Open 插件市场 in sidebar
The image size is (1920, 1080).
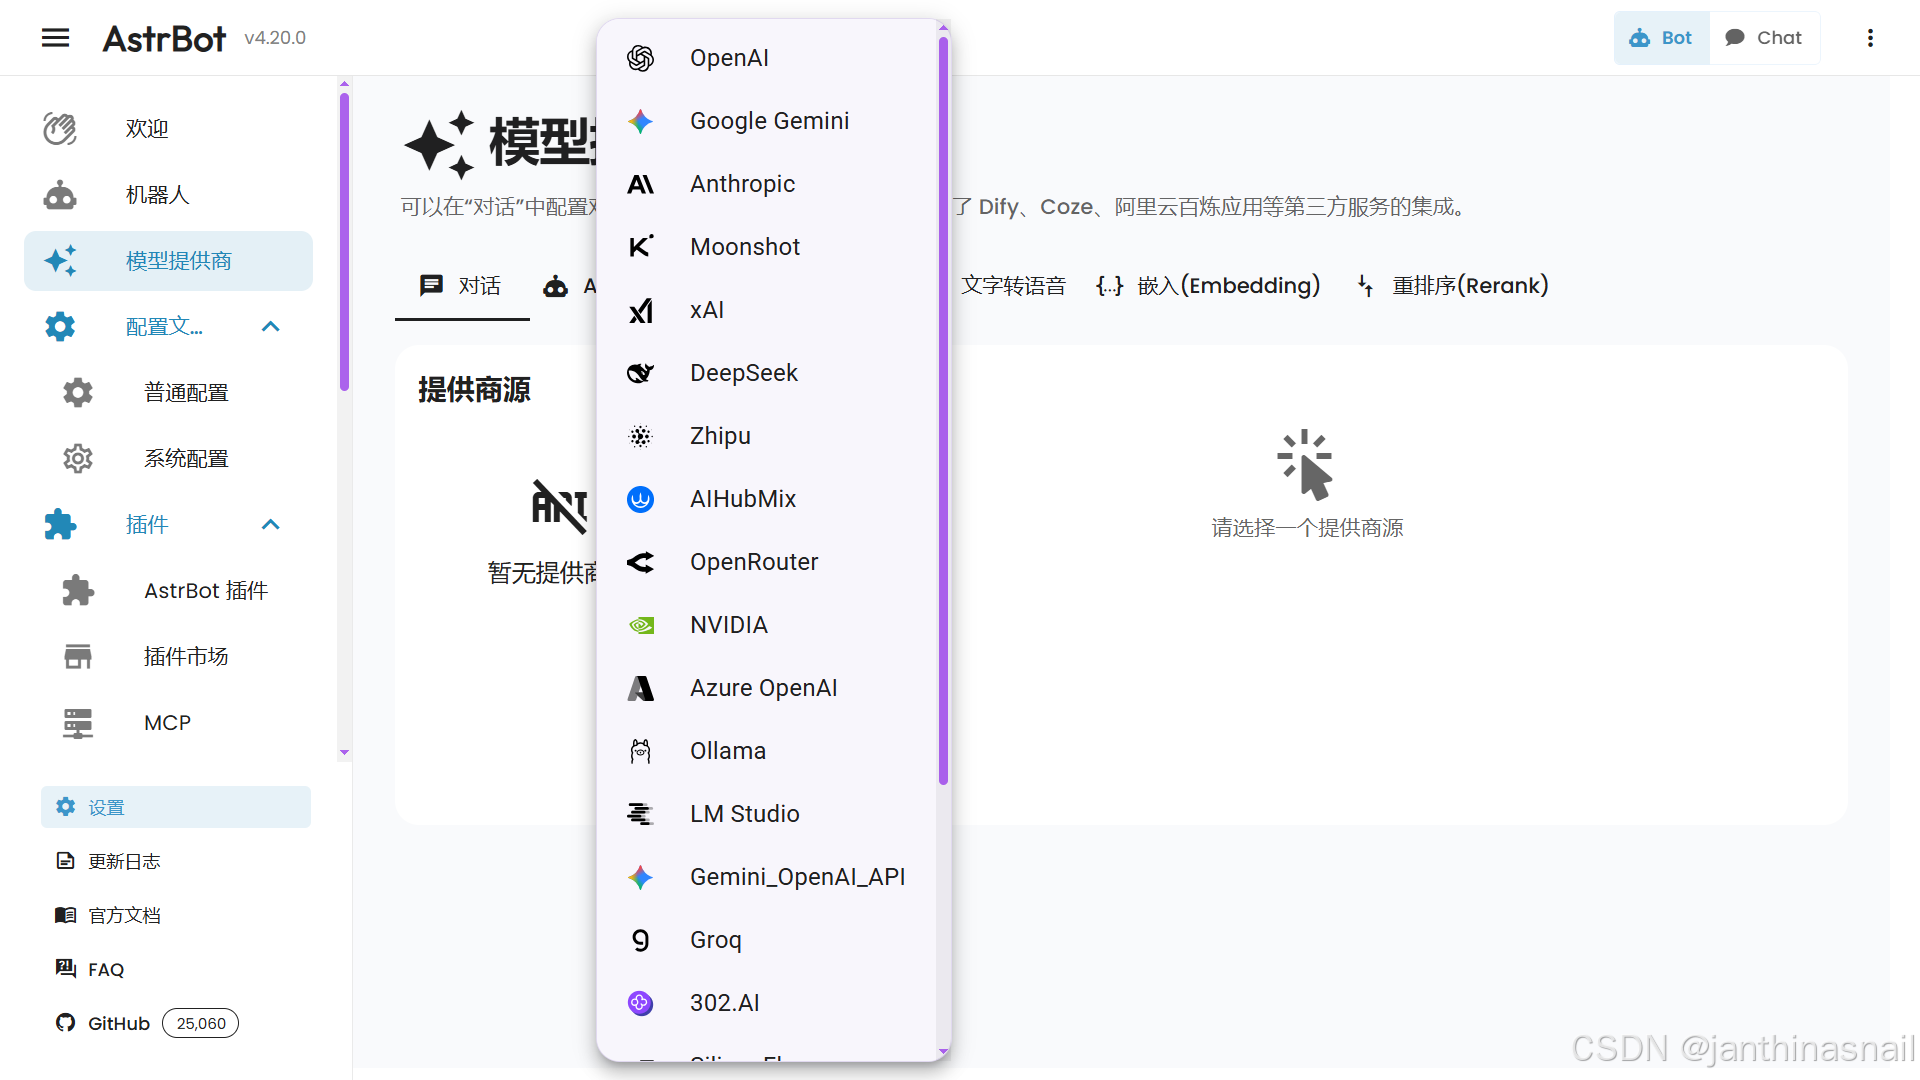pyautogui.click(x=168, y=657)
